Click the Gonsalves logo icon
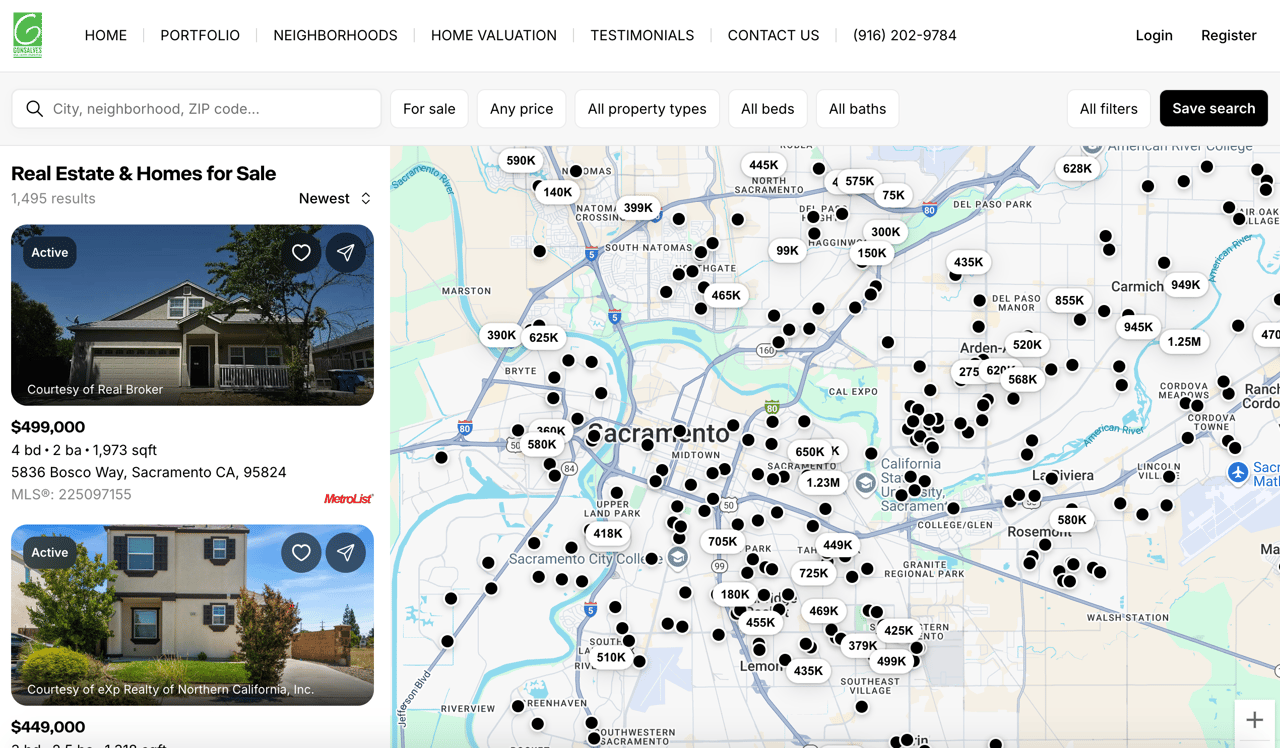Image resolution: width=1280 pixels, height=748 pixels. point(28,35)
